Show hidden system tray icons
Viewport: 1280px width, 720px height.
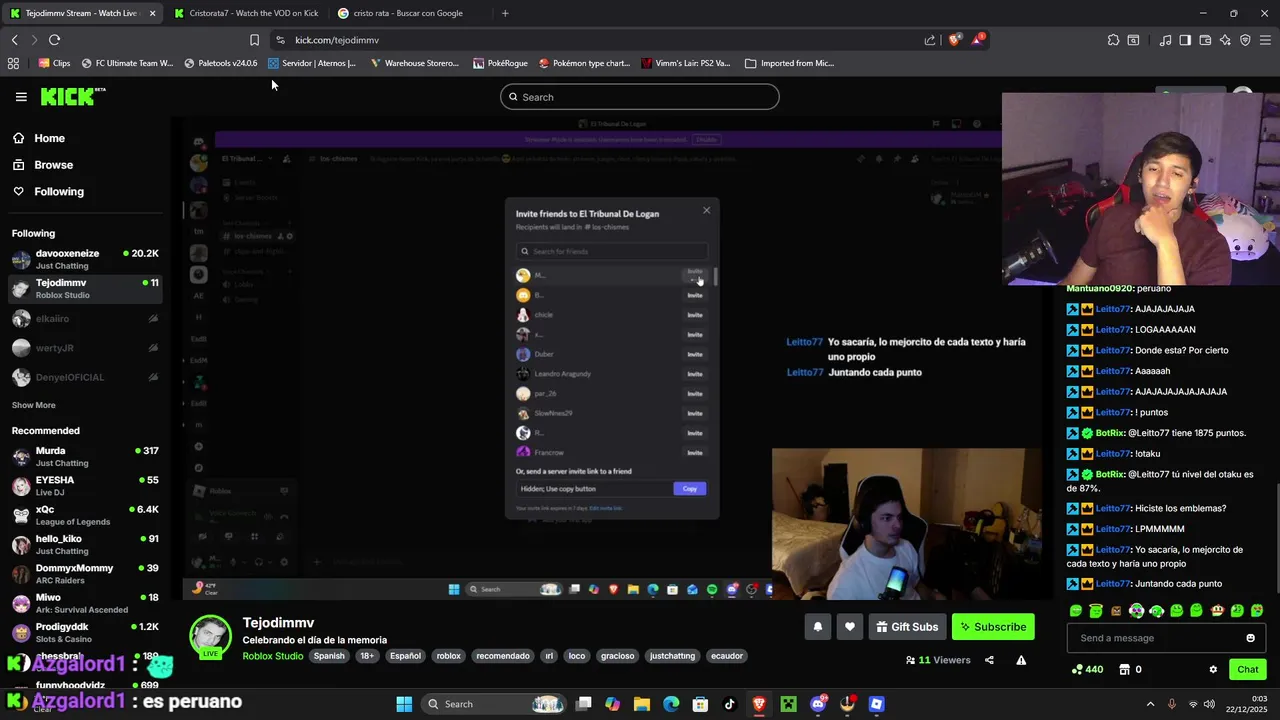(1150, 704)
